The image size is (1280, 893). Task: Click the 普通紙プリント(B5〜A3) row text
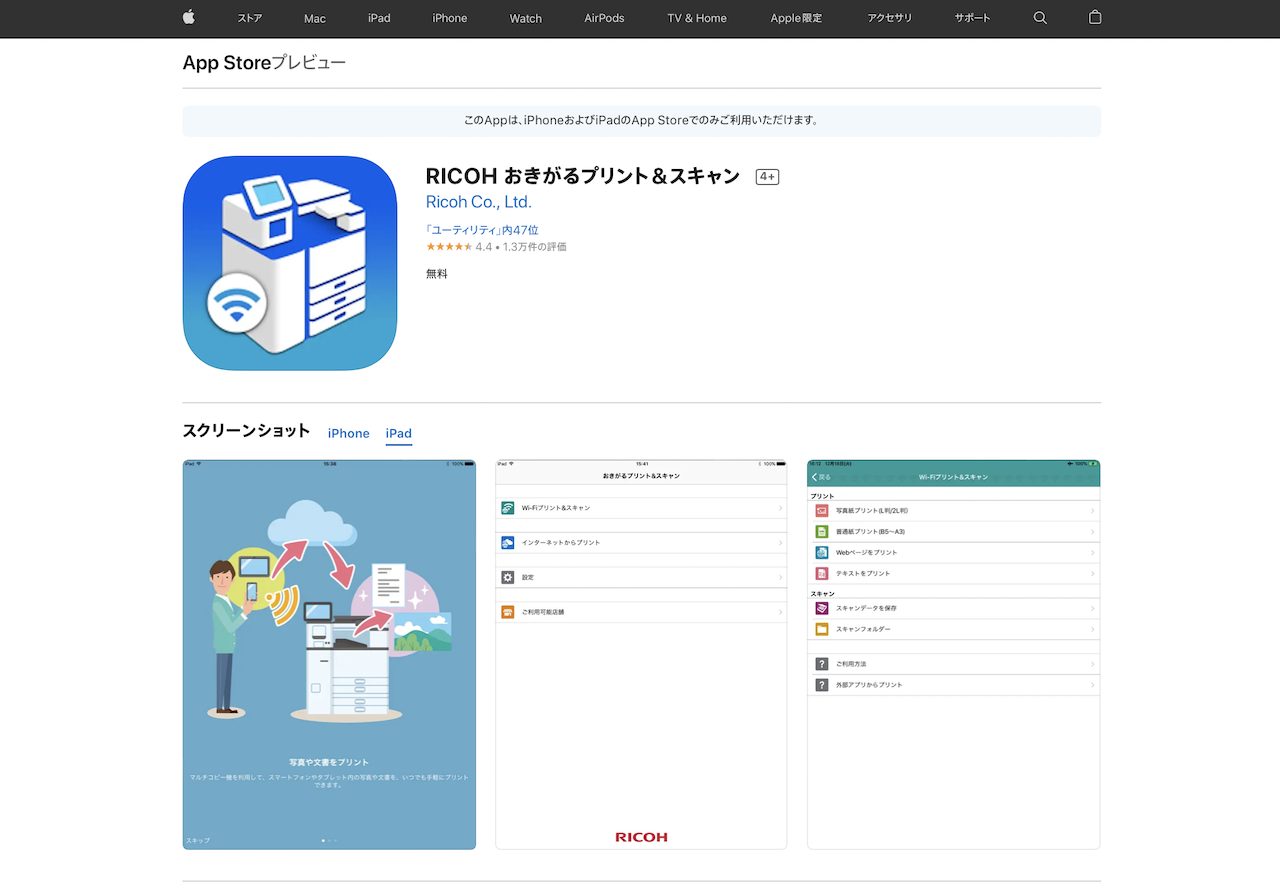[x=870, y=531]
